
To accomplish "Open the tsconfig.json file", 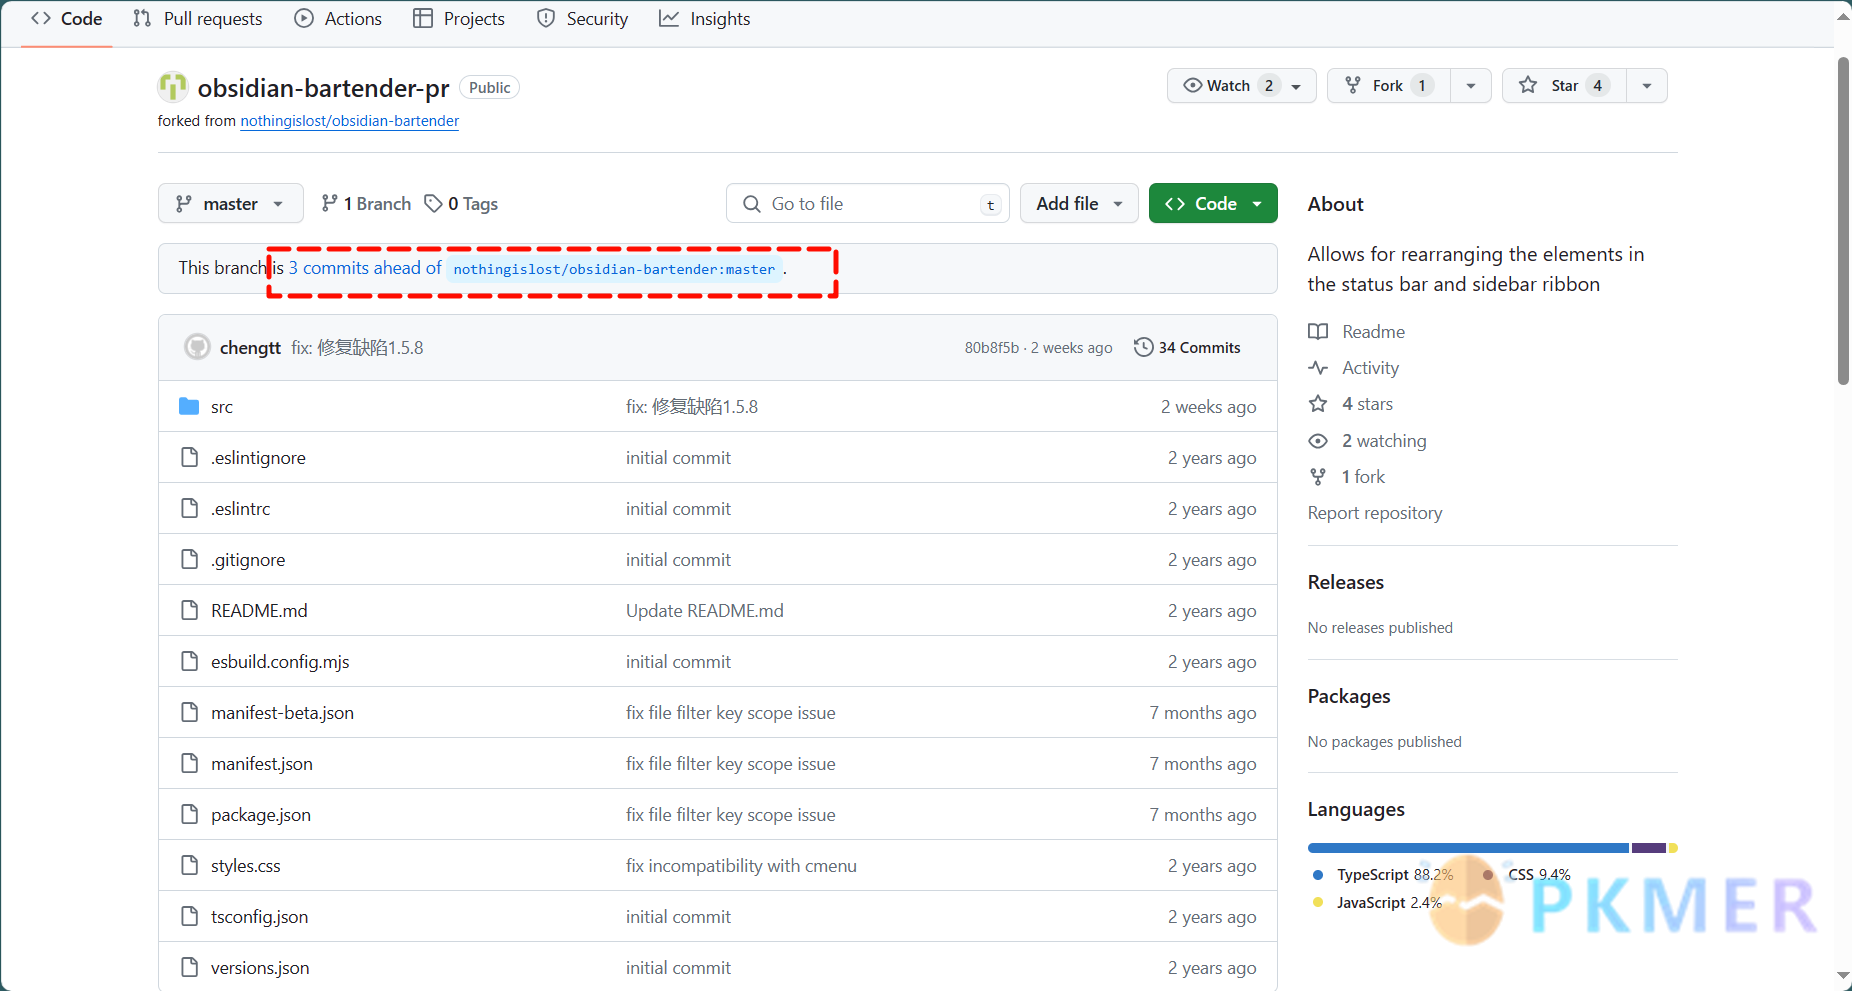I will point(259,917).
